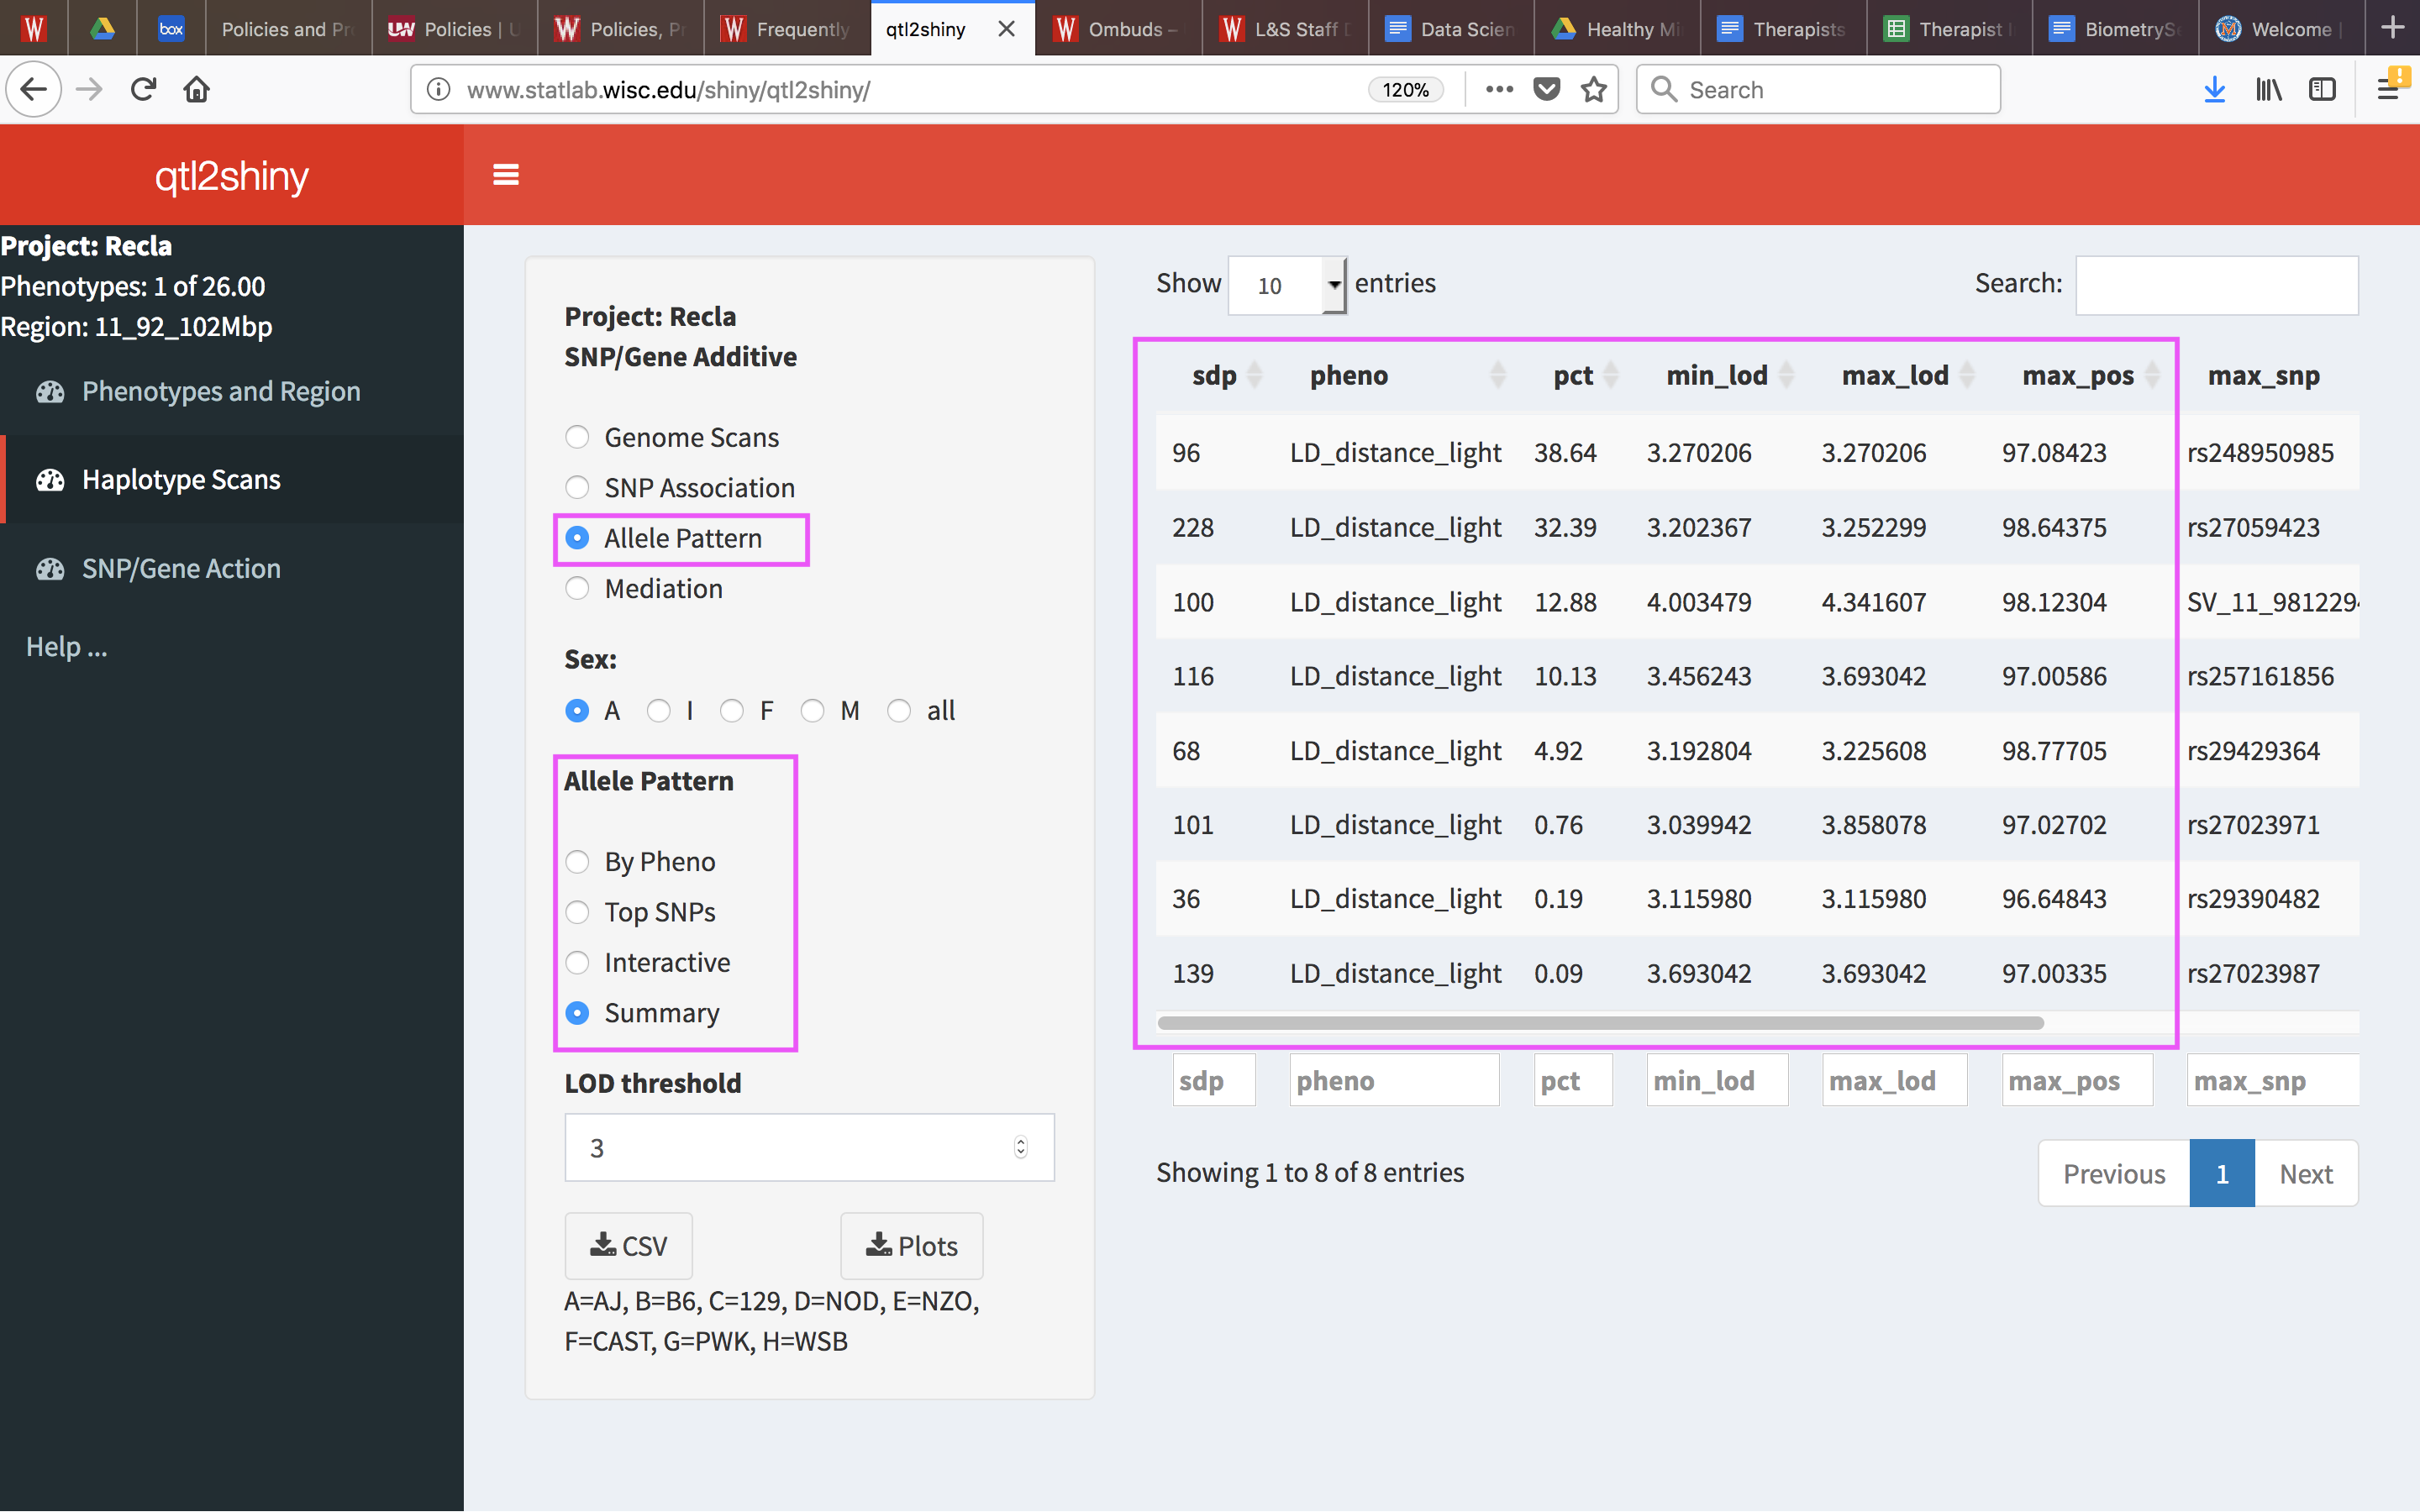Filter by pheno column footer field
2420x1512 pixels.
(1394, 1080)
